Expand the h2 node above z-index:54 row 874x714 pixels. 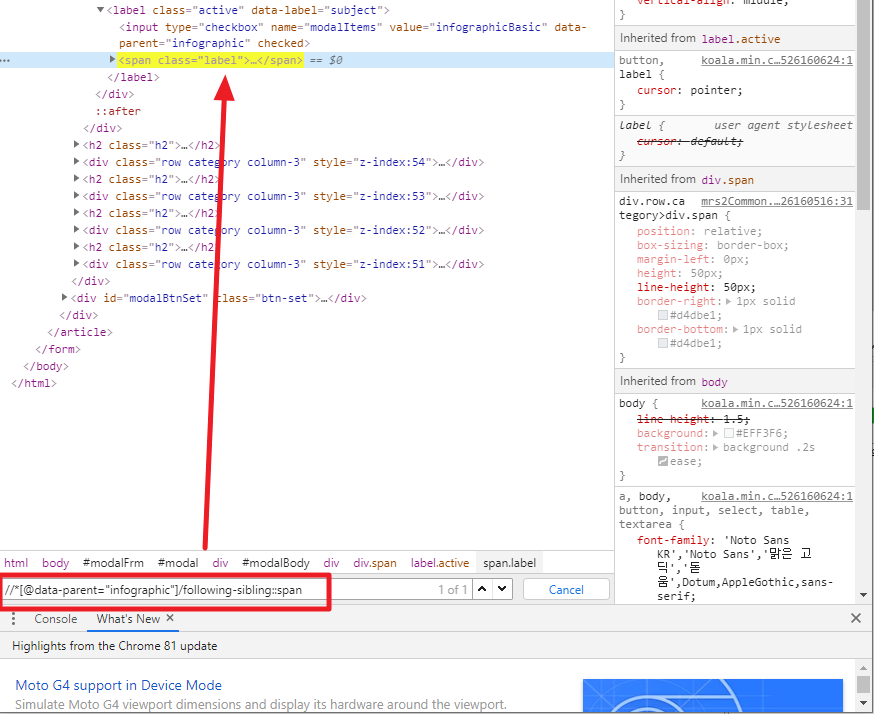point(76,144)
